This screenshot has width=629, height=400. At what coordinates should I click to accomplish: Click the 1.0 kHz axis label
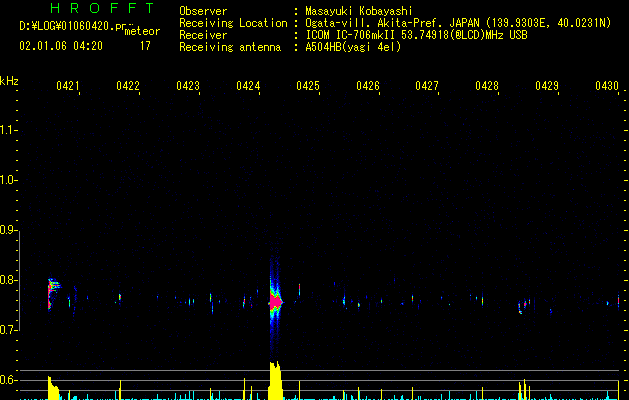pyautogui.click(x=8, y=180)
